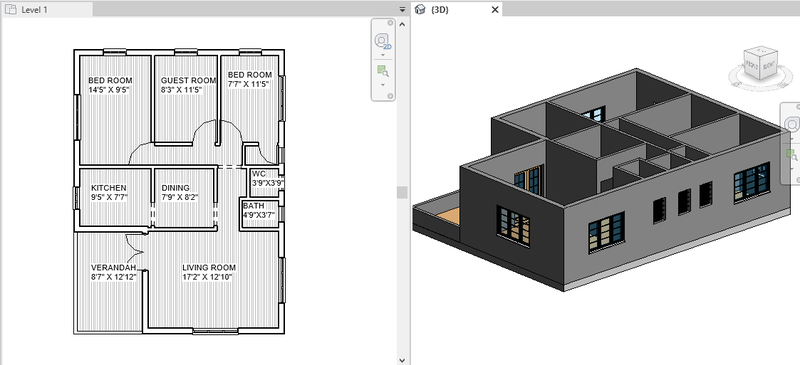The height and width of the screenshot is (365, 800).
Task: Select the KITCHEN 9'5" X 7'7" label
Action: tap(109, 192)
